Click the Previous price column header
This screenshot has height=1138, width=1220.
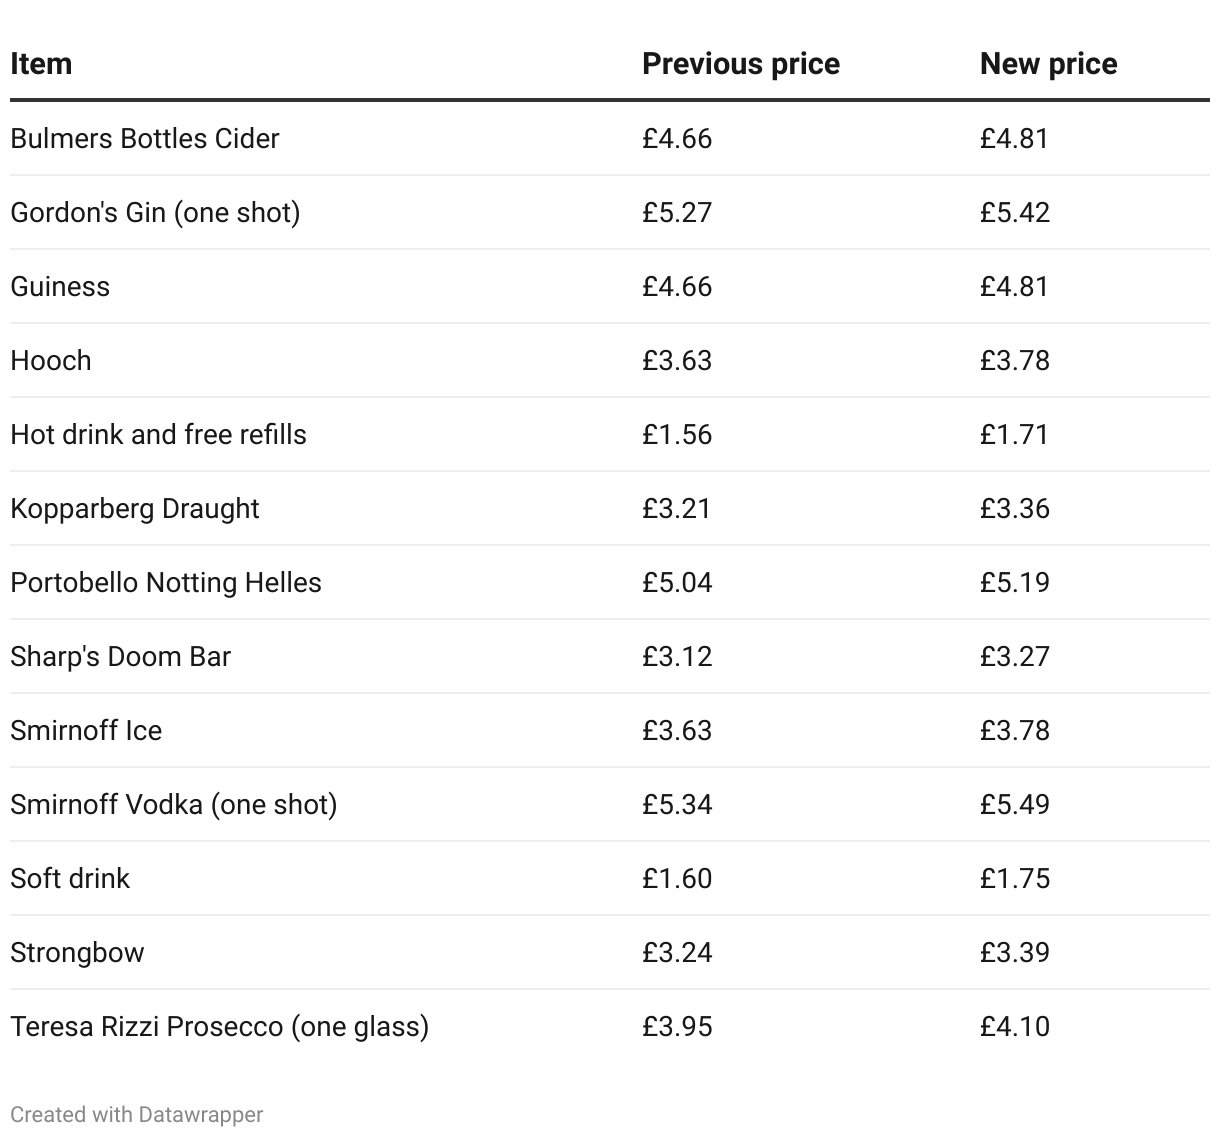click(740, 64)
